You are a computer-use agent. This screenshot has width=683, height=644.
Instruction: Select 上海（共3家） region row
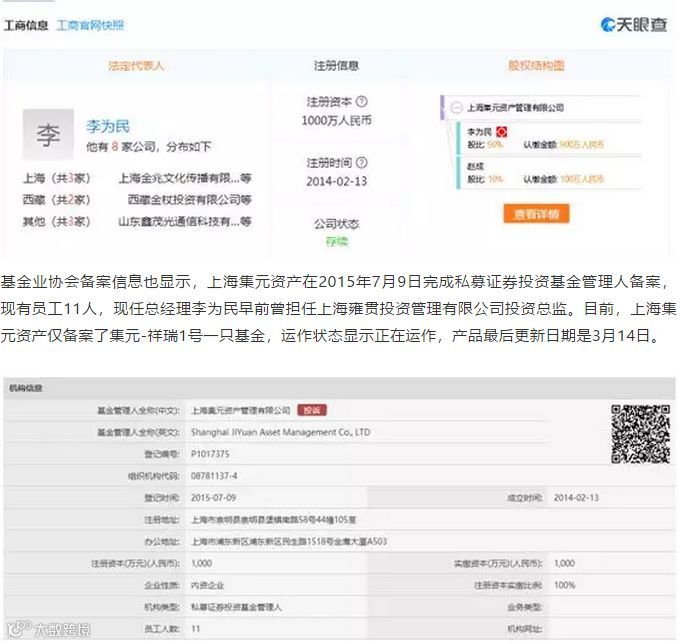click(x=57, y=178)
